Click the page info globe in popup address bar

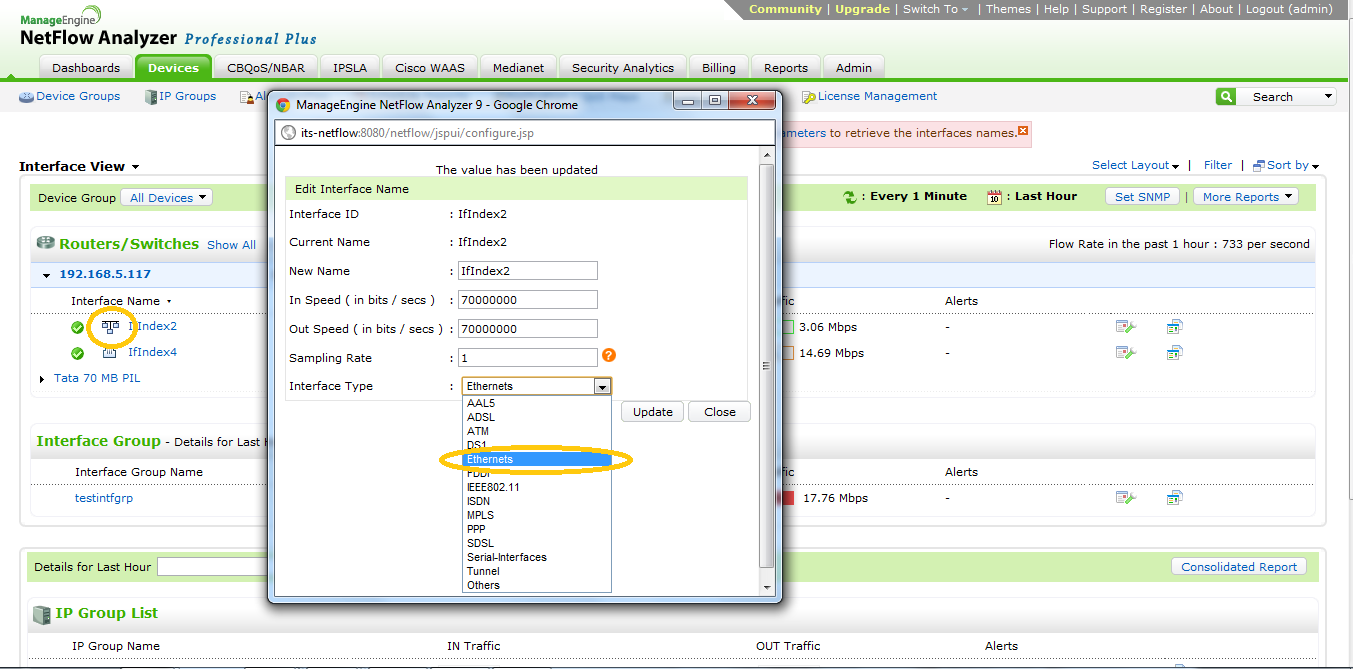pos(288,132)
